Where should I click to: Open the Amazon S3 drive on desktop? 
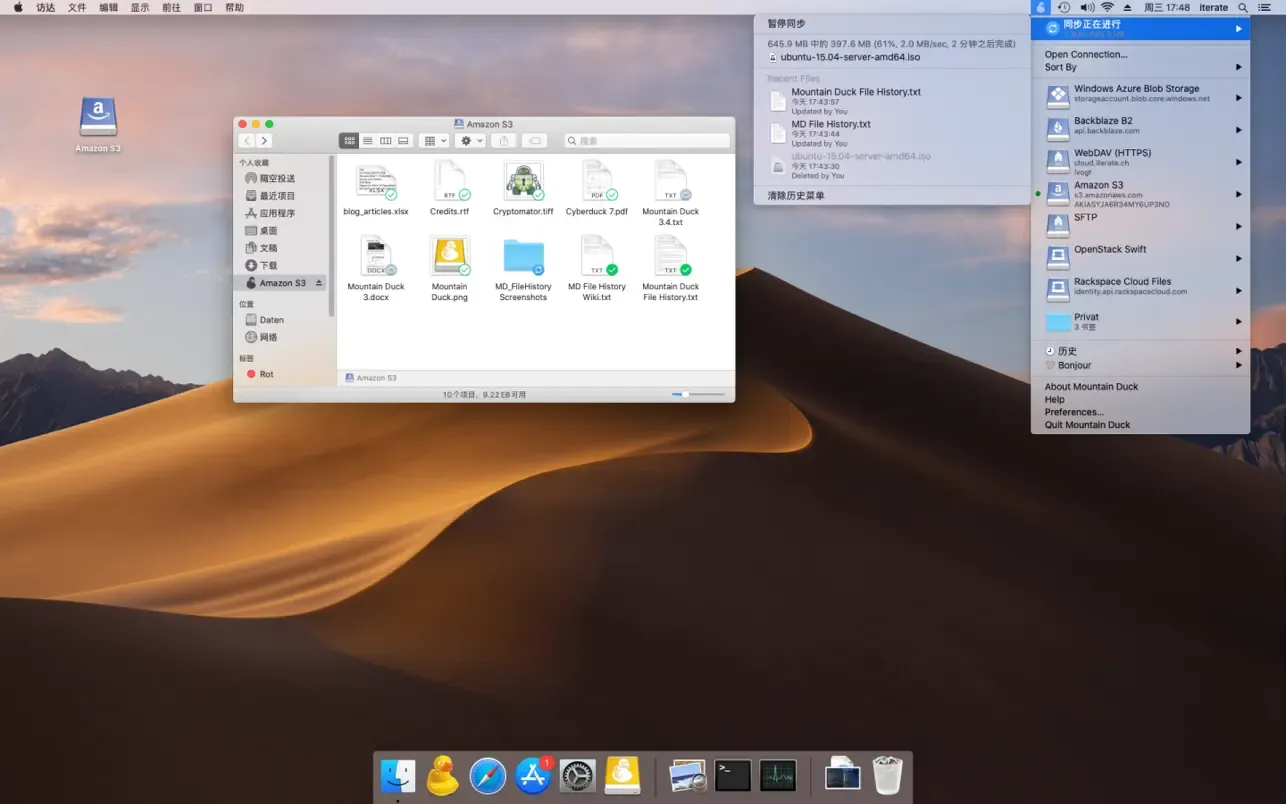[98, 118]
